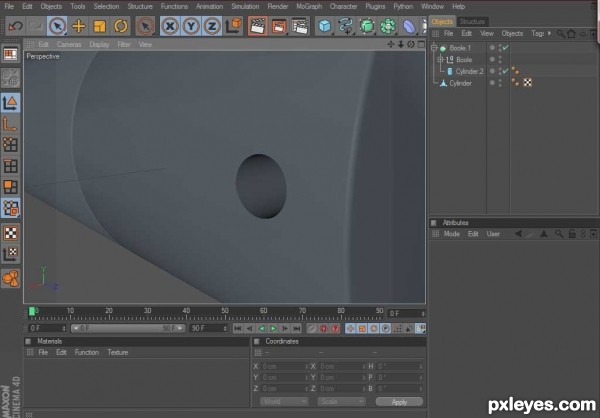Switch to Edges mode
The width and height of the screenshot is (600, 418).
(x=10, y=166)
